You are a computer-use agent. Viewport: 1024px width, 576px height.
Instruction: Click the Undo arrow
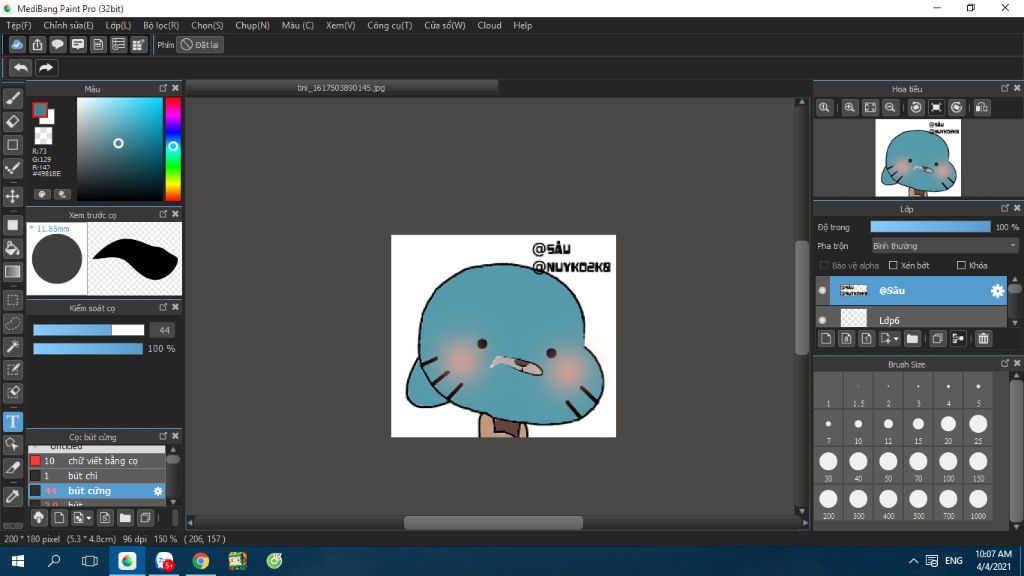point(21,67)
